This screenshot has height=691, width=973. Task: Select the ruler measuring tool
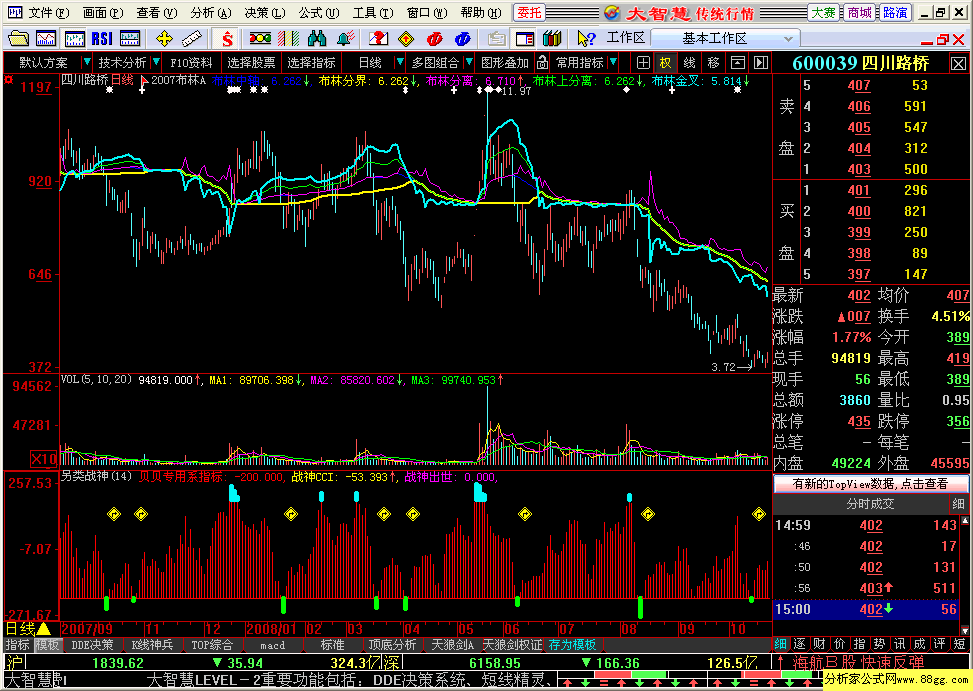(x=192, y=38)
